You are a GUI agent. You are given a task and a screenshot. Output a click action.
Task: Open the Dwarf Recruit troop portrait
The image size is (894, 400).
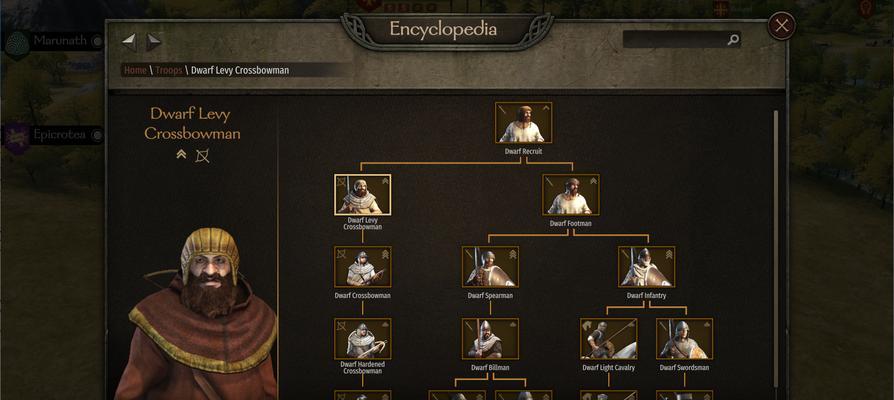point(523,123)
